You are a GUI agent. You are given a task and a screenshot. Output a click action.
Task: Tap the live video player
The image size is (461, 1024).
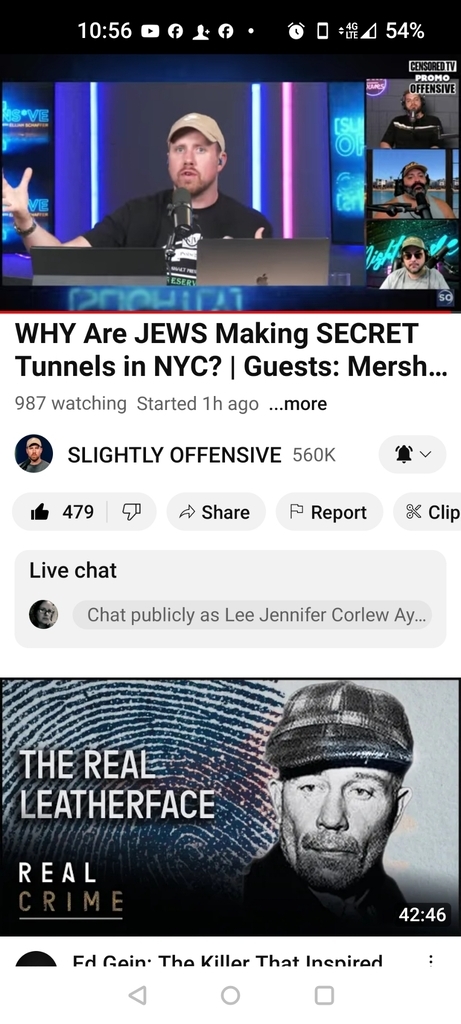[x=230, y=182]
